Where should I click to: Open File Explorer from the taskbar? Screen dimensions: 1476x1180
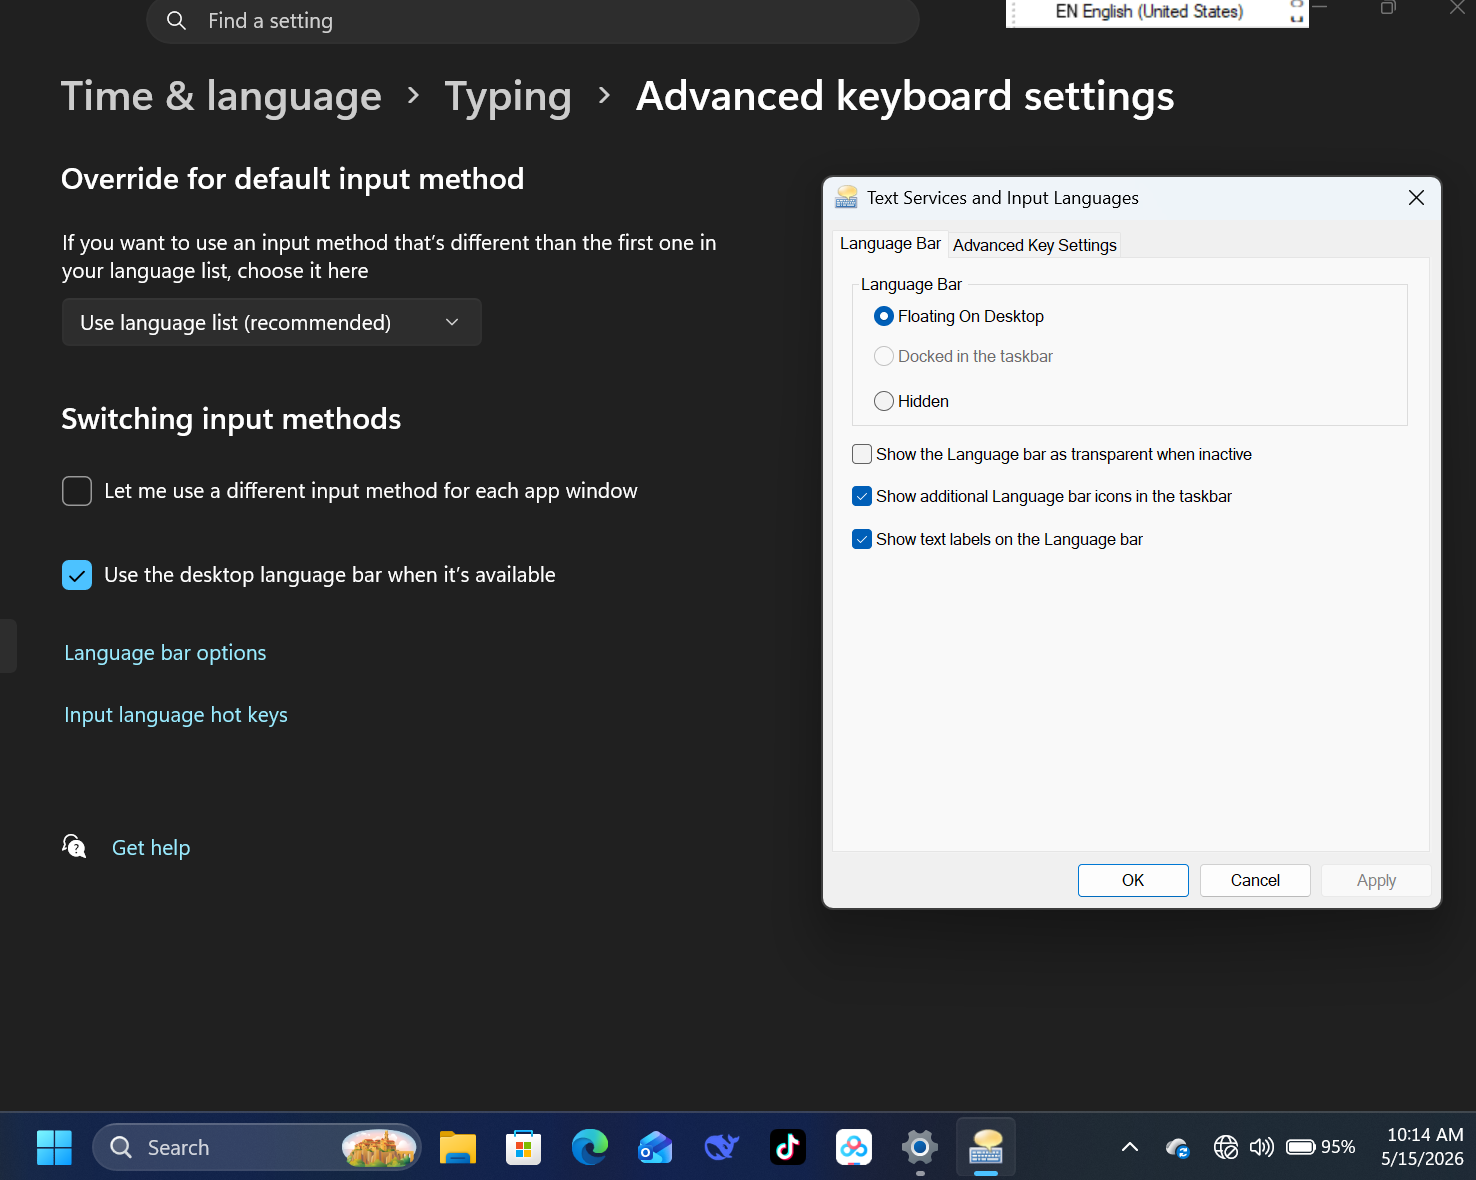[x=458, y=1147]
